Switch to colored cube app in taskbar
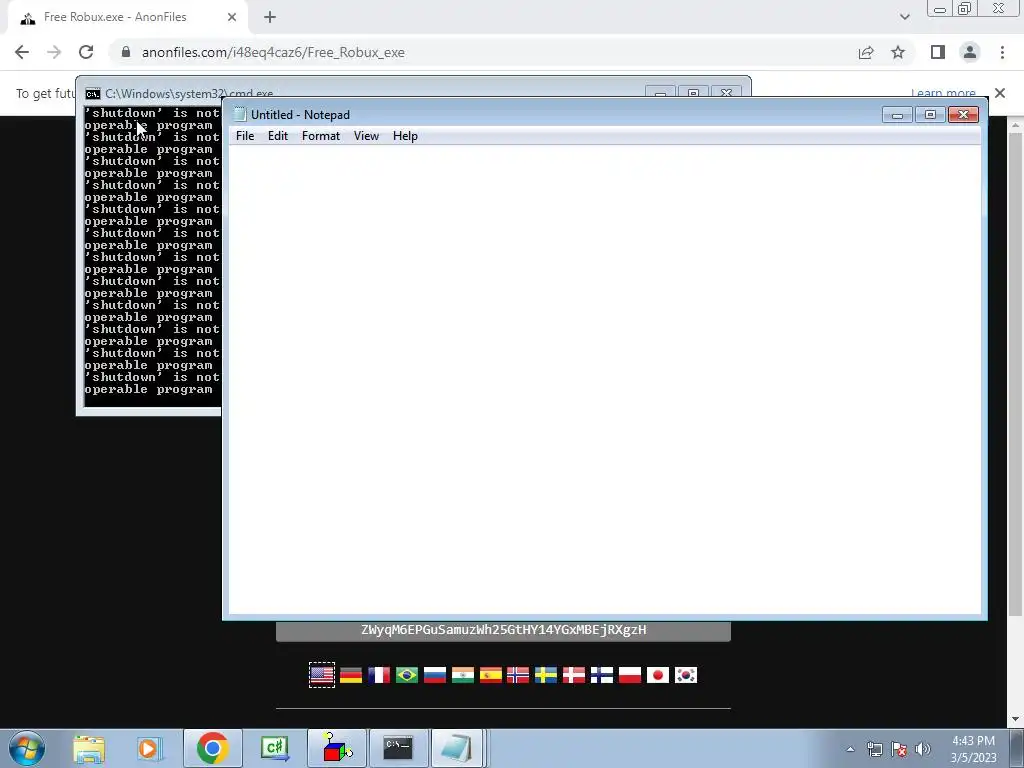 [x=337, y=748]
